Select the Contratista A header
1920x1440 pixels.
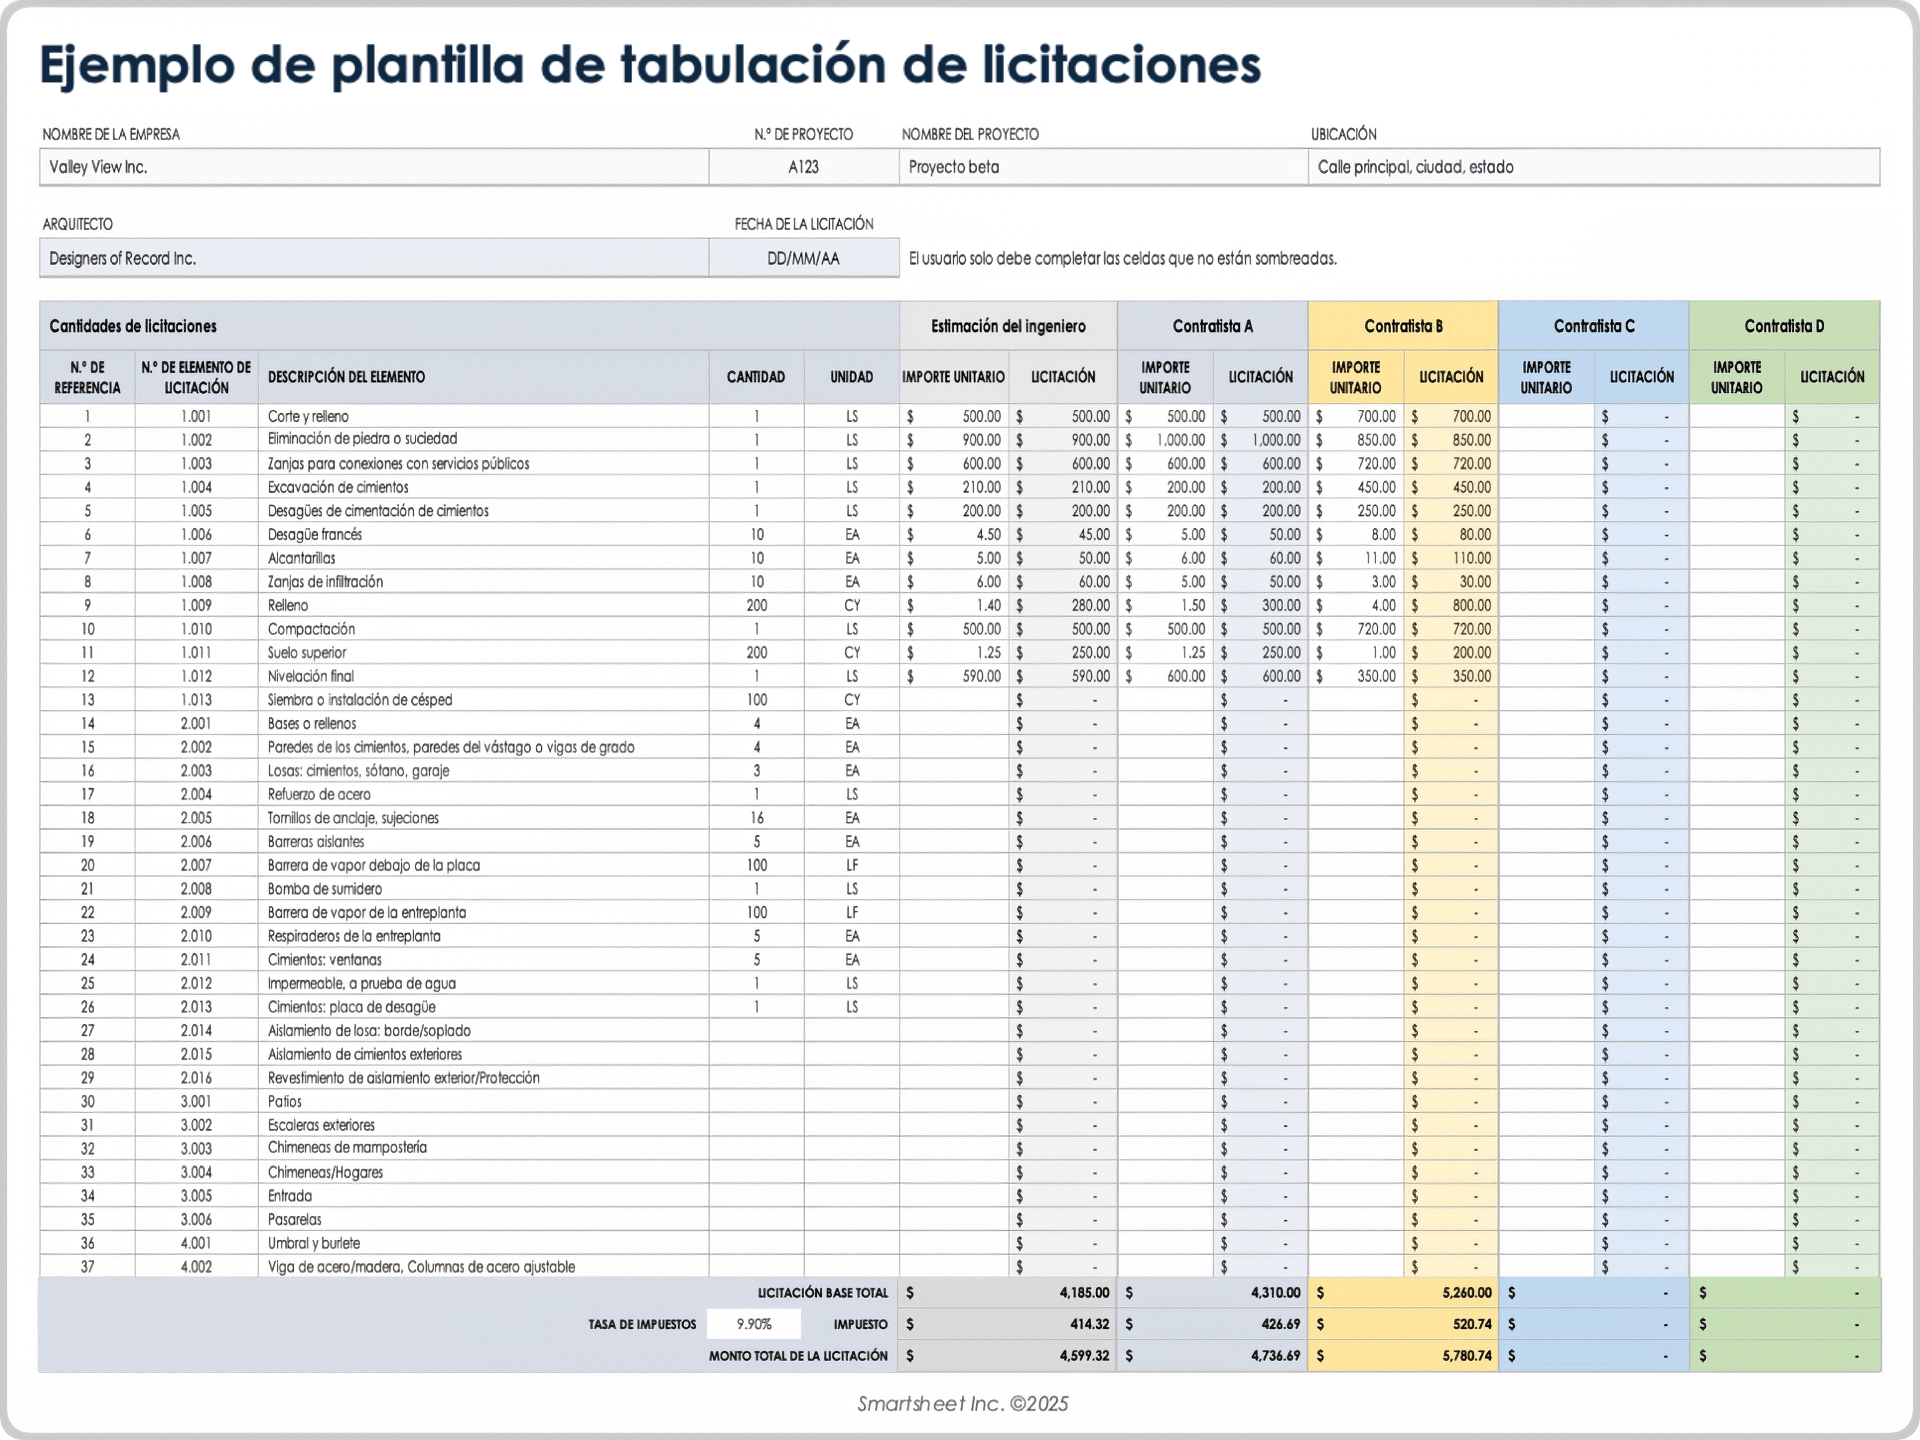pos(1212,326)
